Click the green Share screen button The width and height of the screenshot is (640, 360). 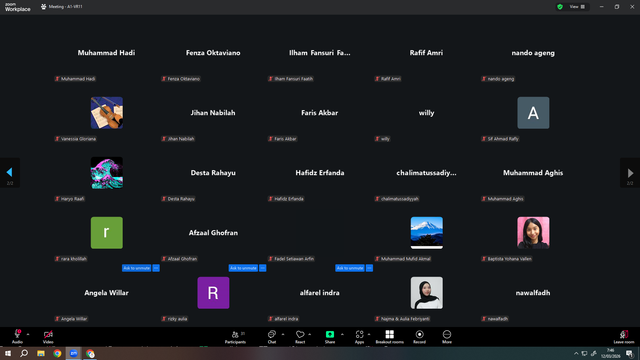[x=330, y=336]
